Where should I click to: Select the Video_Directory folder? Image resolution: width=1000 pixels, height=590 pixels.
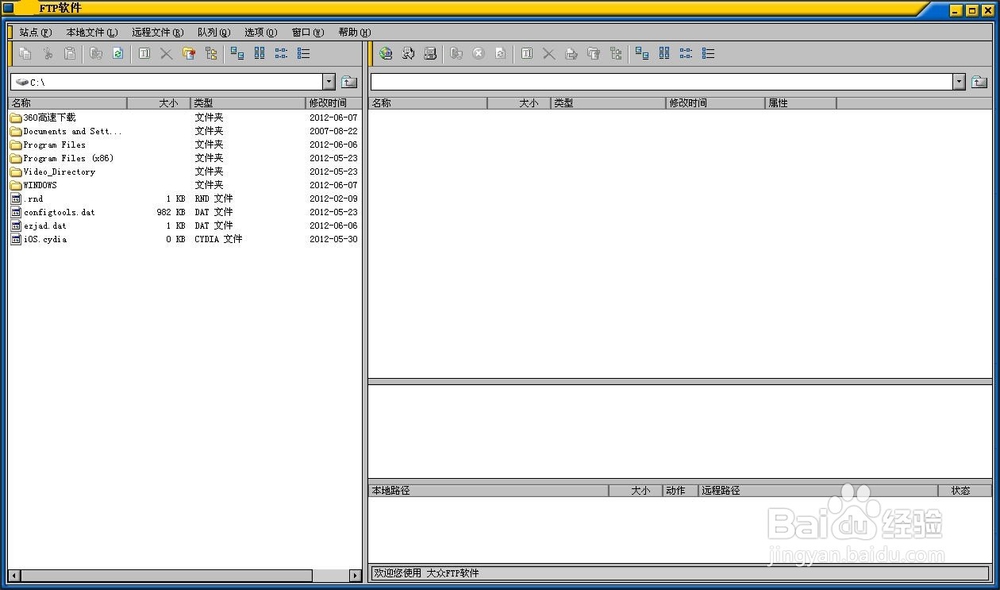(53, 172)
